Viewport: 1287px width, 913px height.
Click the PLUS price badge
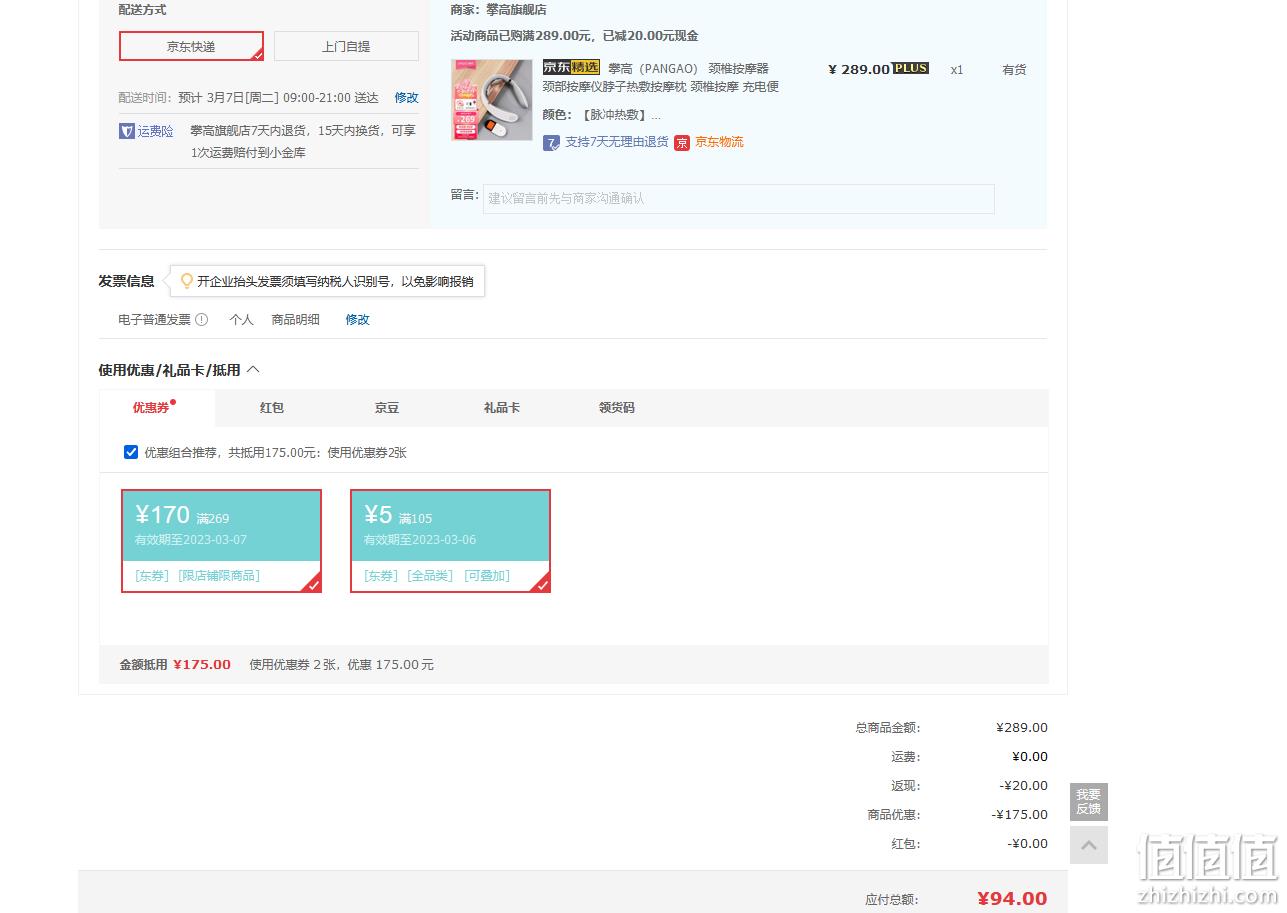[911, 68]
